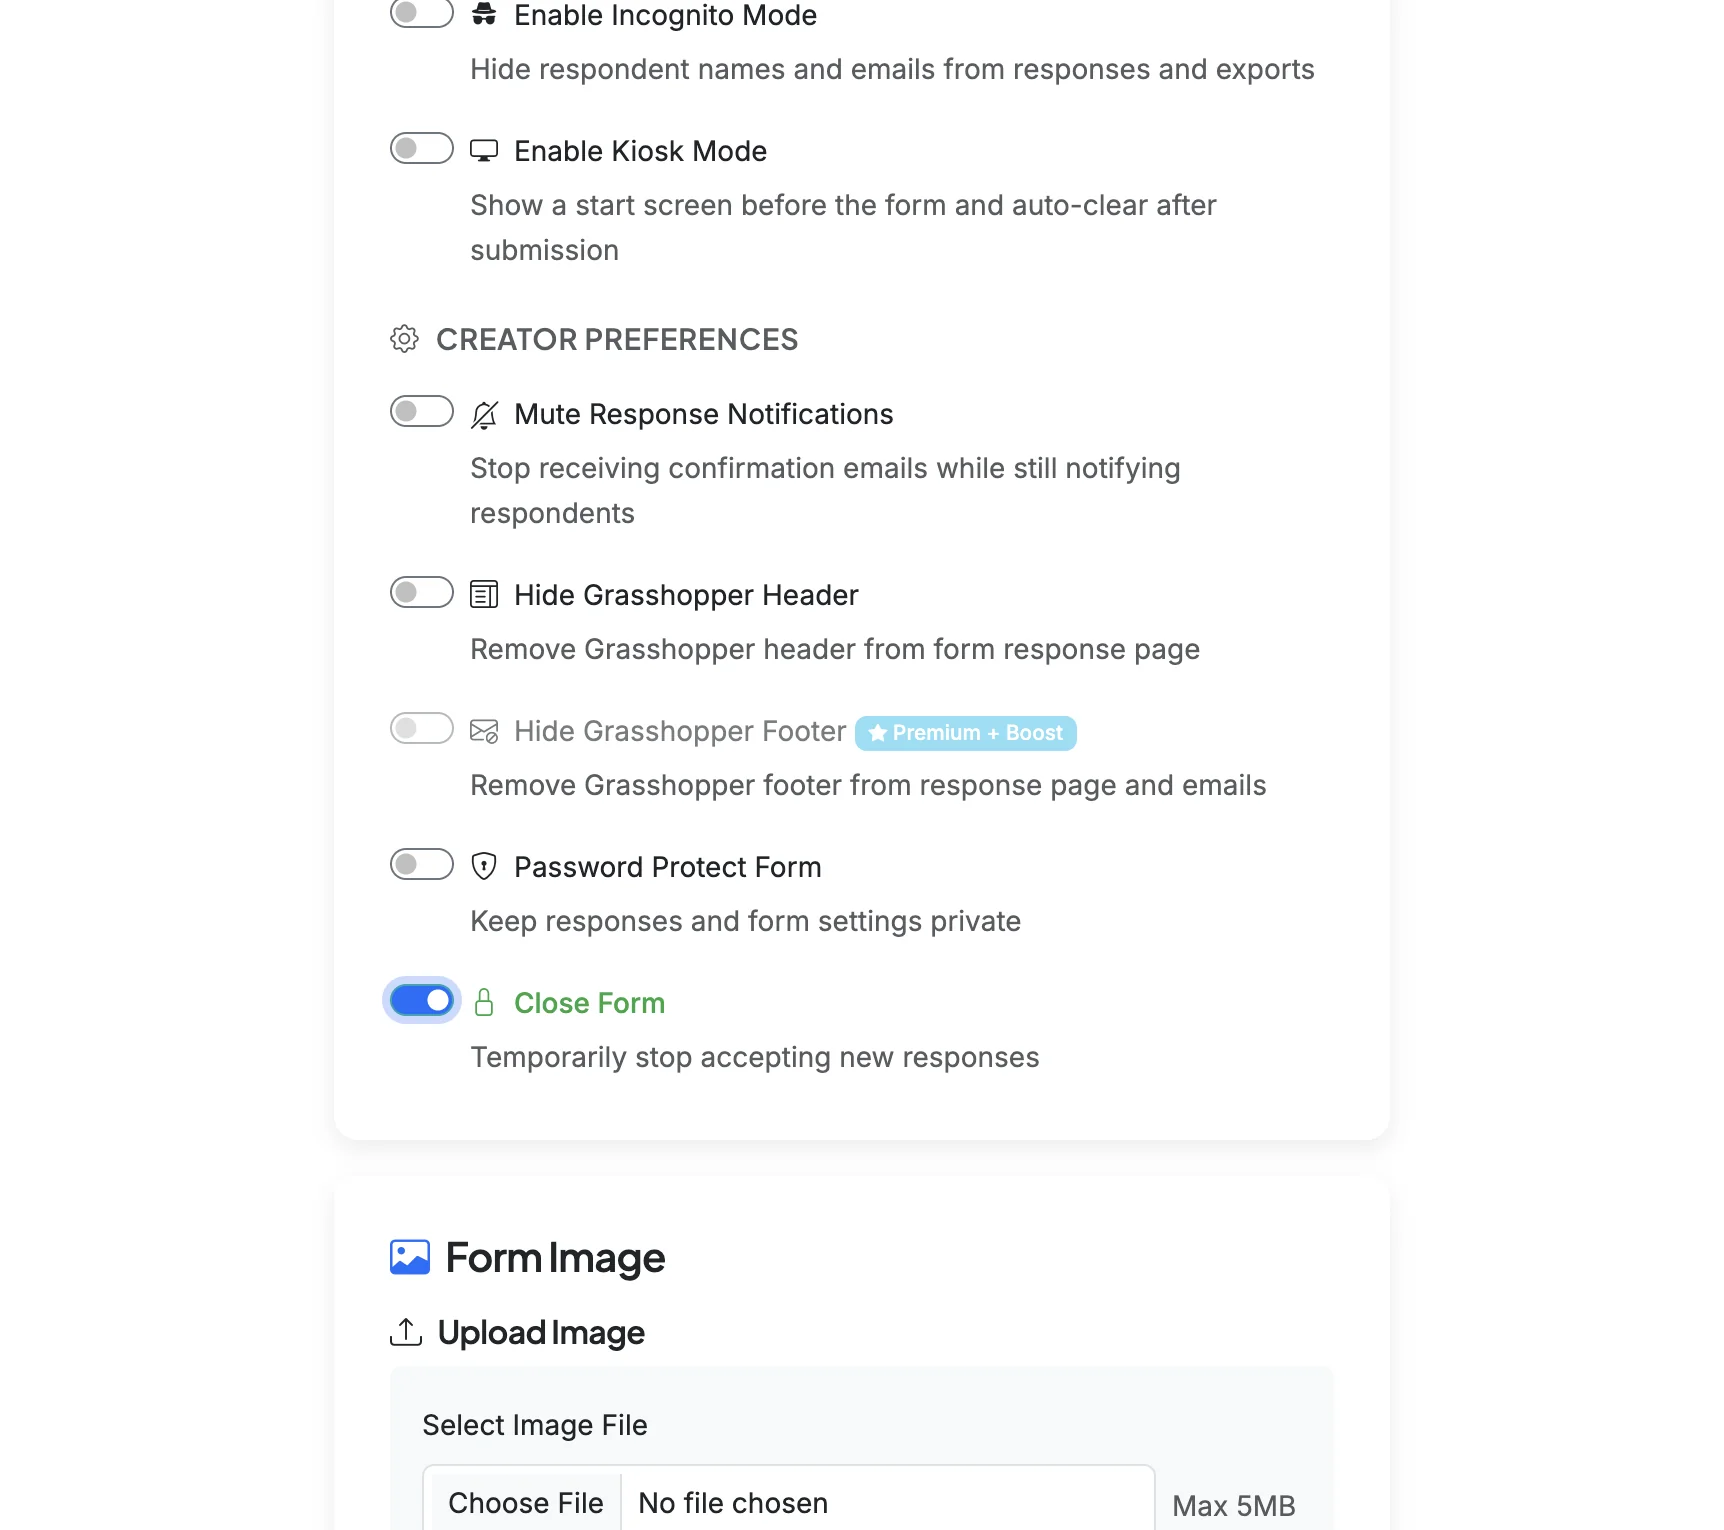The width and height of the screenshot is (1724, 1530).
Task: Click the Close Form link text
Action: [x=589, y=1002]
